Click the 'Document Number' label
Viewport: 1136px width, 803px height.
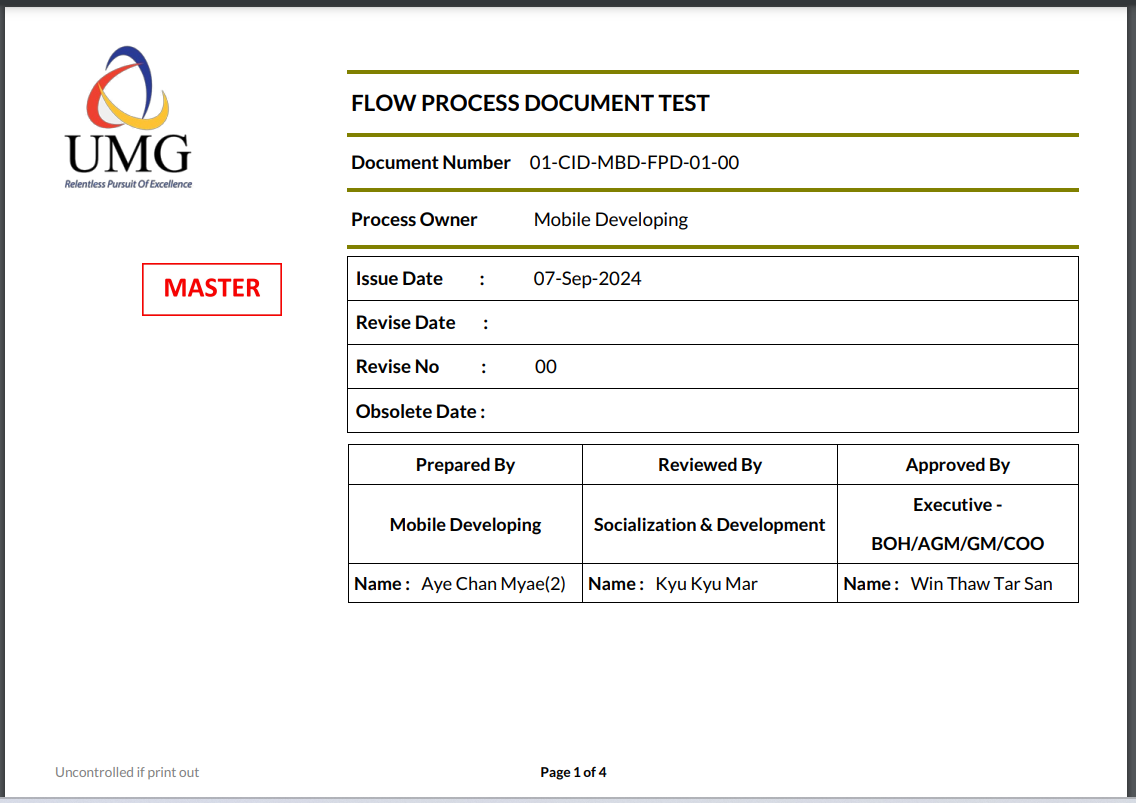pos(430,162)
